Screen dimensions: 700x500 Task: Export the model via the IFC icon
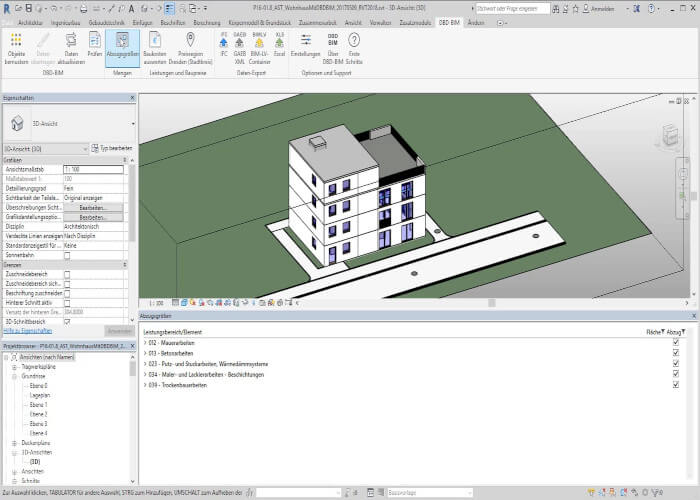pyautogui.click(x=224, y=45)
